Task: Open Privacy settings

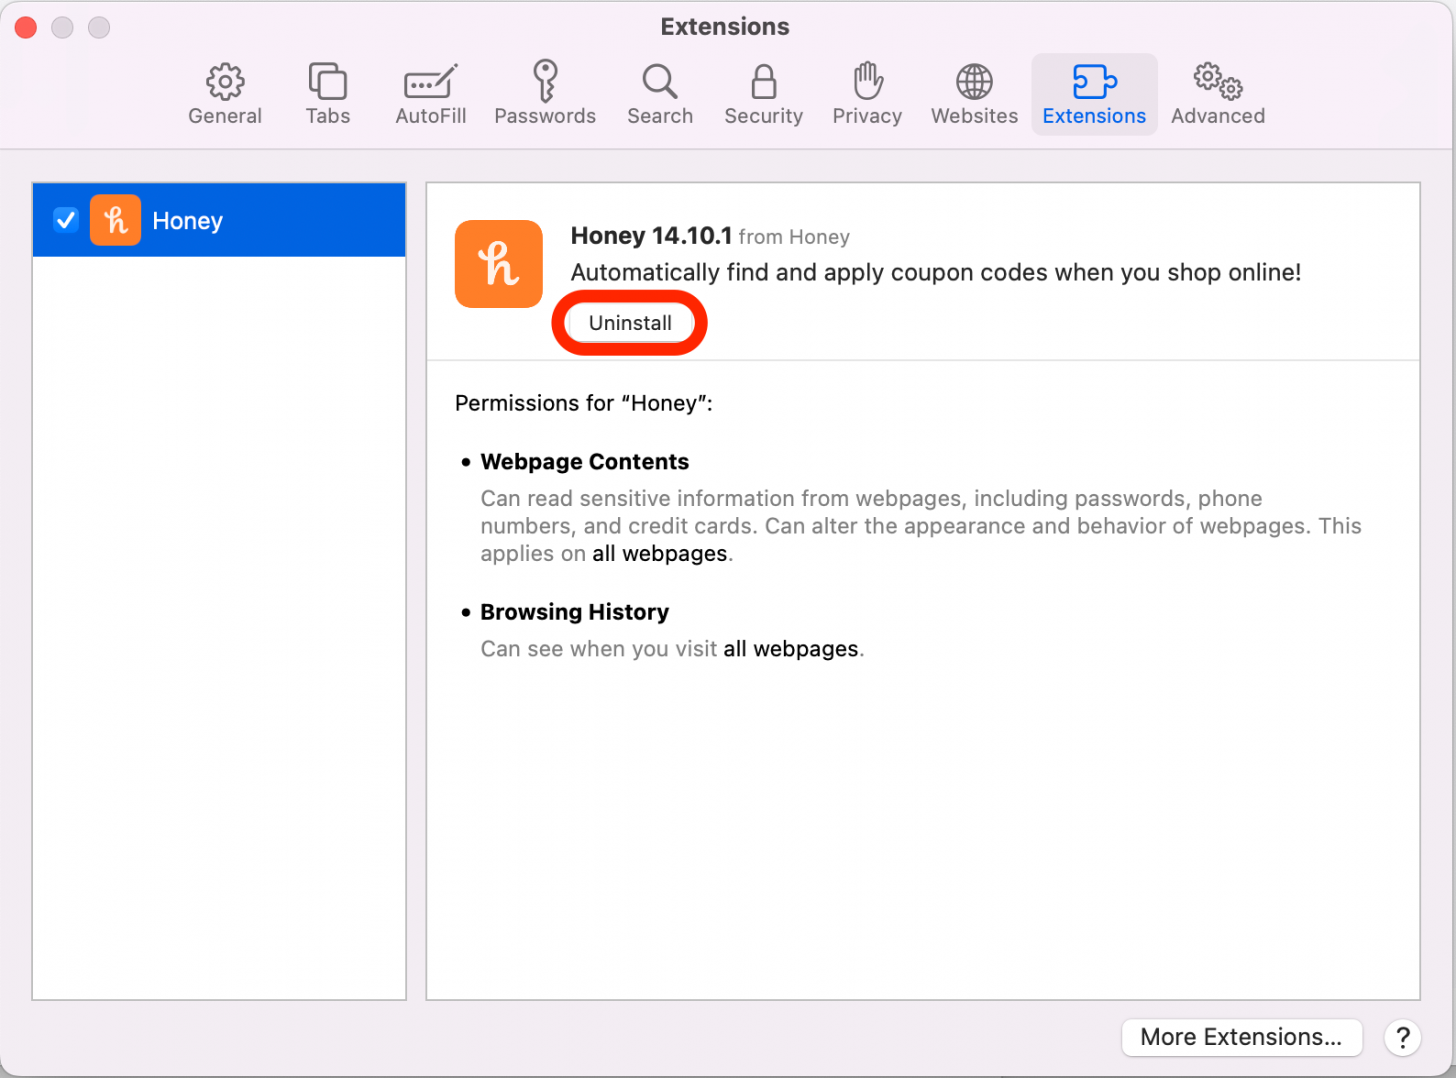Action: [x=867, y=94]
